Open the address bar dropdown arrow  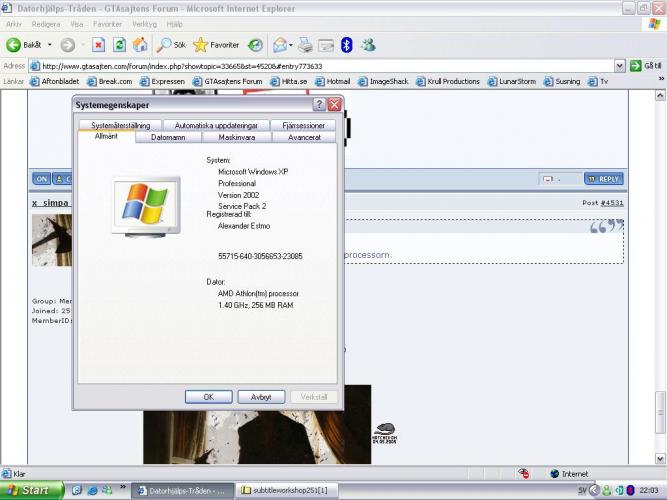pyautogui.click(x=619, y=66)
